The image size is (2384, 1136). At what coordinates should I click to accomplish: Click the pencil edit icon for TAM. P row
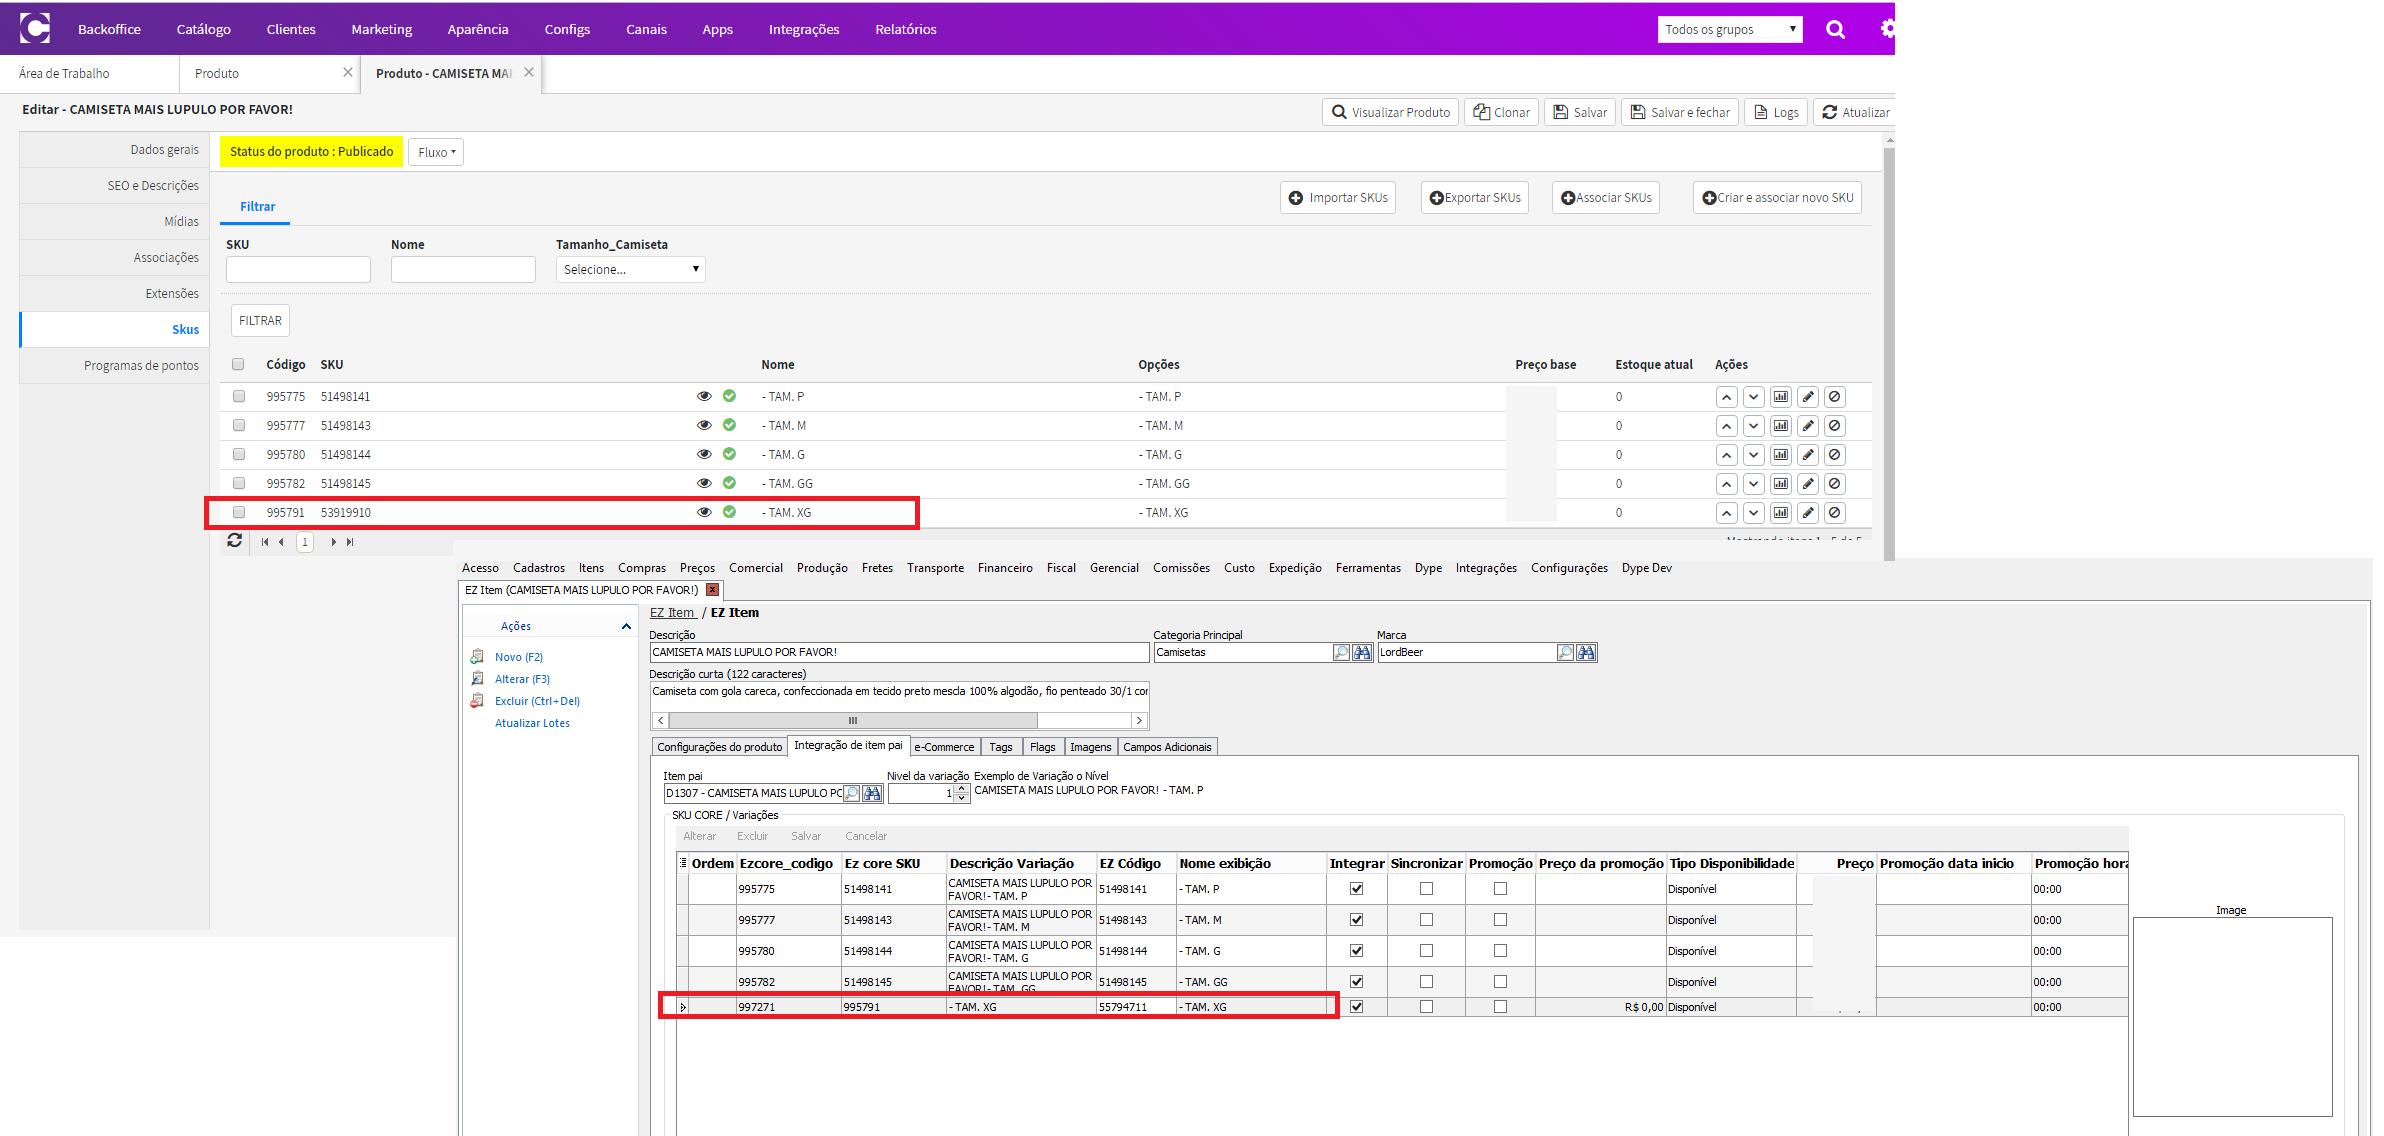pyautogui.click(x=1808, y=397)
